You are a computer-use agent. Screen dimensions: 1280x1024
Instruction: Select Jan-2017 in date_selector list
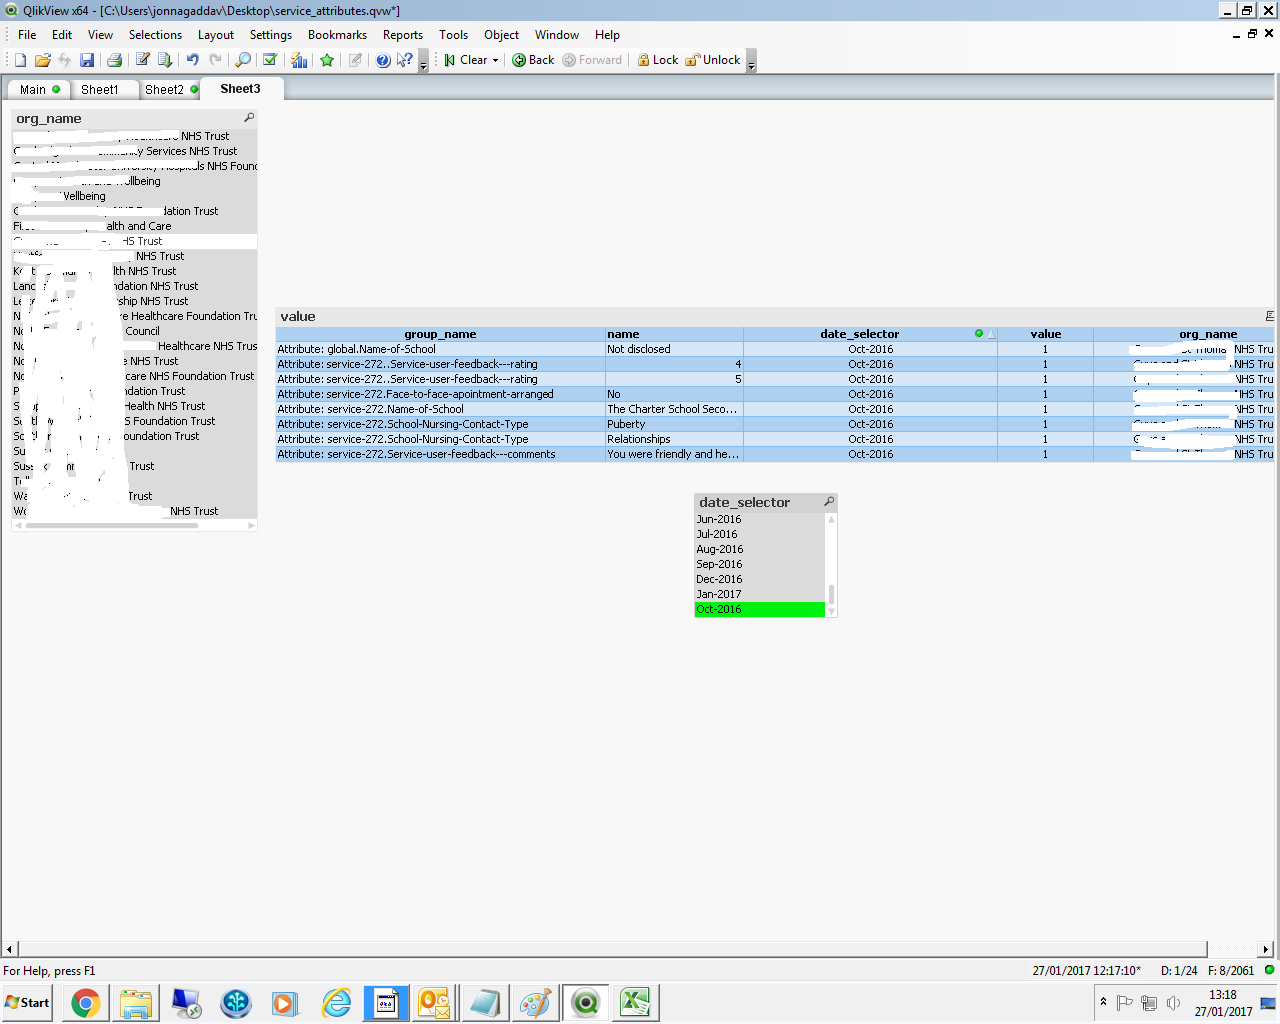point(719,594)
